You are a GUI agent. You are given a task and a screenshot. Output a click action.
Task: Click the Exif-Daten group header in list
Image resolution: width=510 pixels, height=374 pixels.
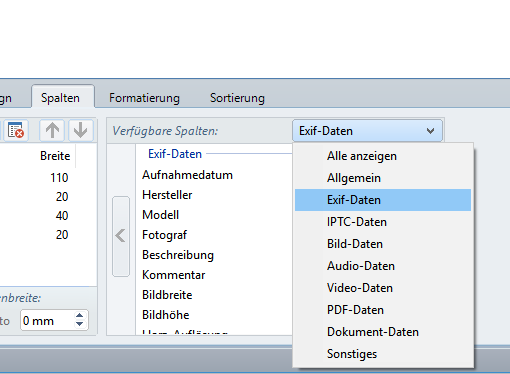(175, 154)
